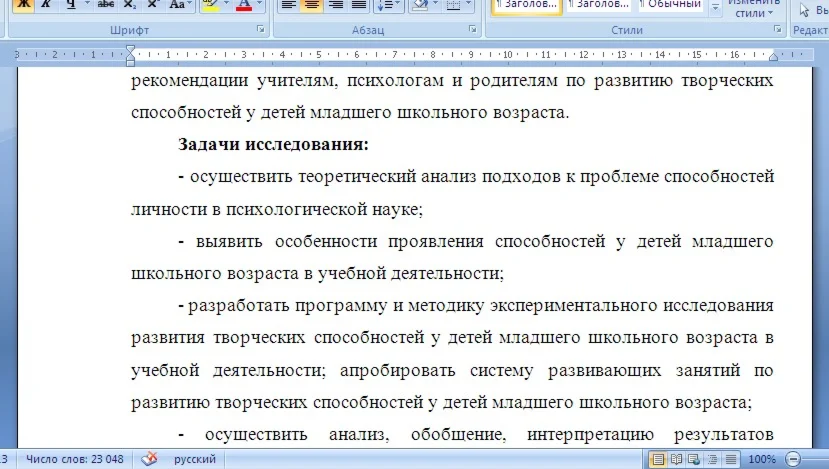Toggle center alignment
The image size is (829, 469).
click(311, 5)
